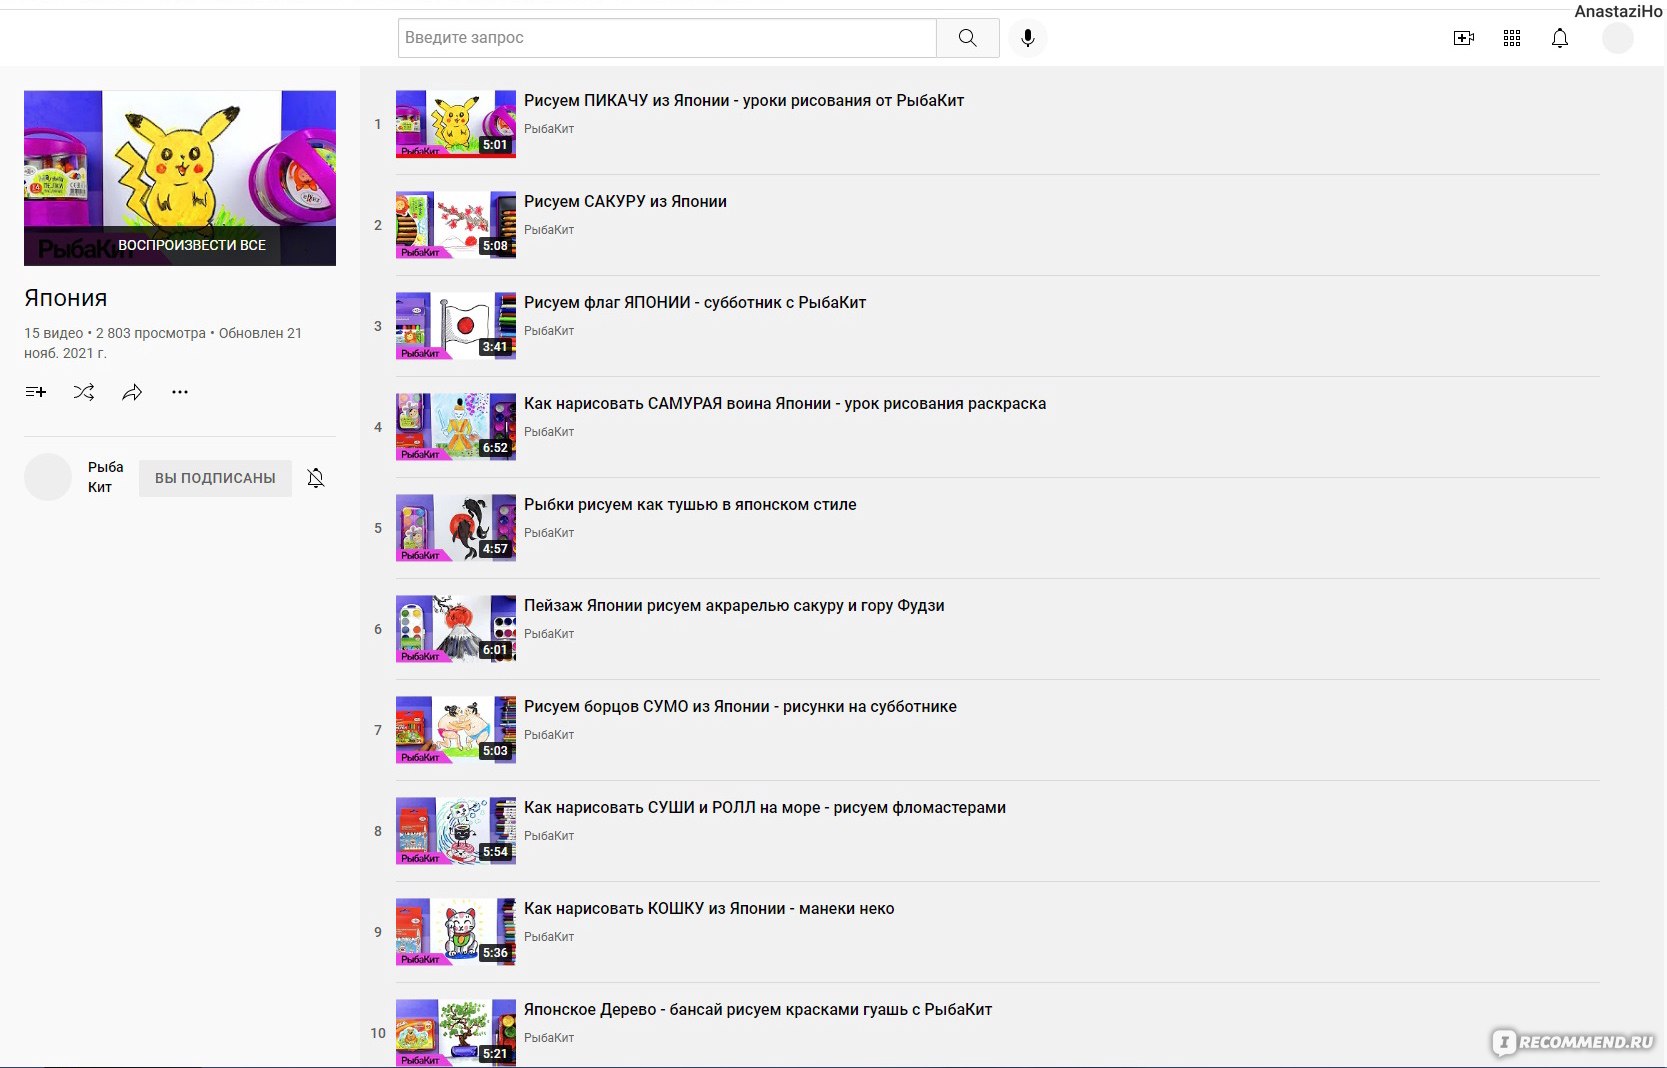Open video Как нарисовать СУШИ и РОЛЛ
Screen dimensions: 1667x1068
765,807
